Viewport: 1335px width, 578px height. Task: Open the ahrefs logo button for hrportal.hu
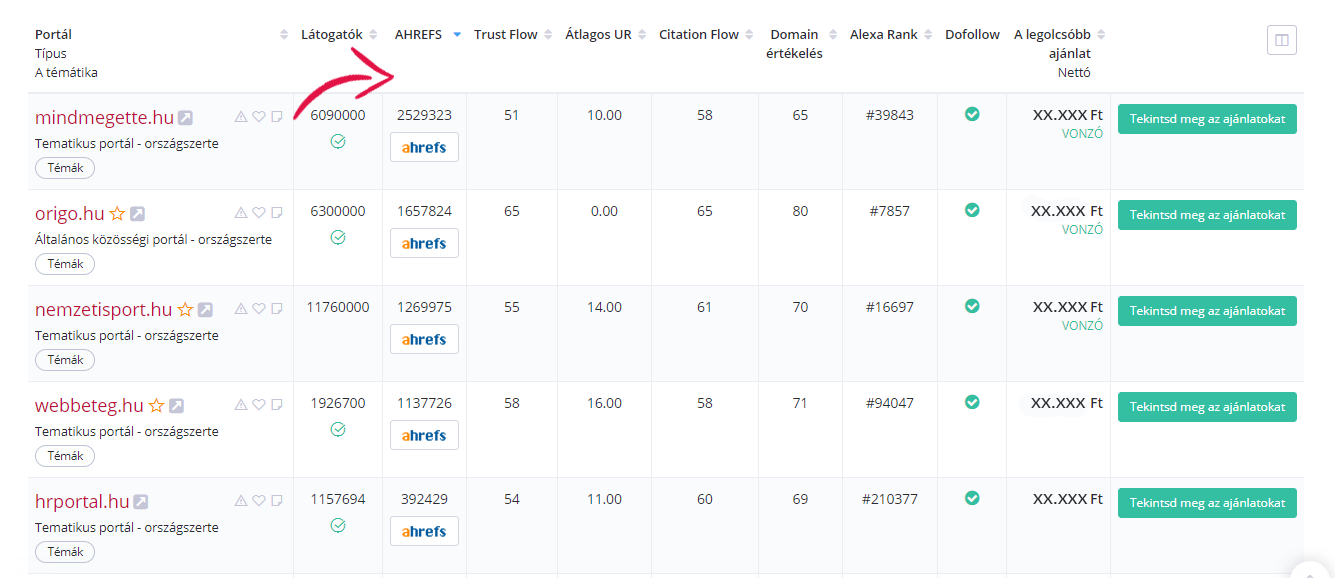[424, 531]
